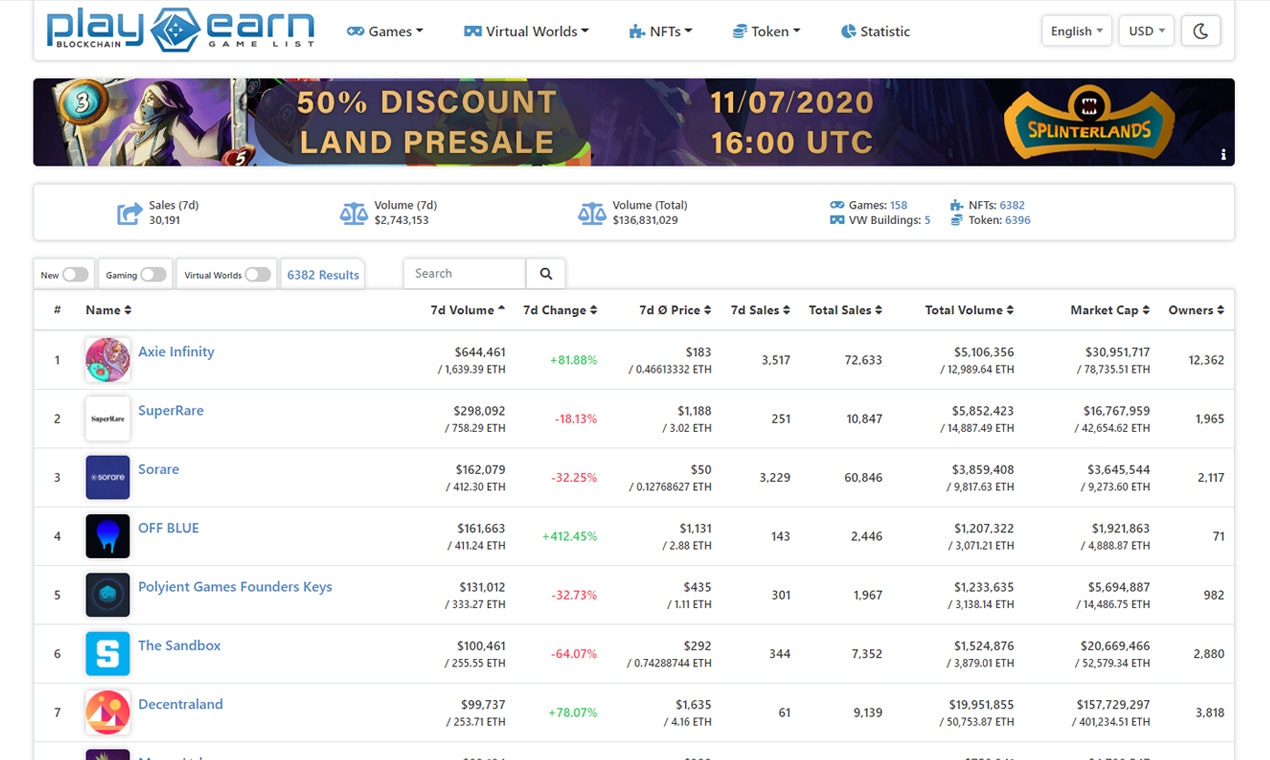The width and height of the screenshot is (1270, 760).
Task: Sort table by 7d Ø Price column
Action: point(675,310)
